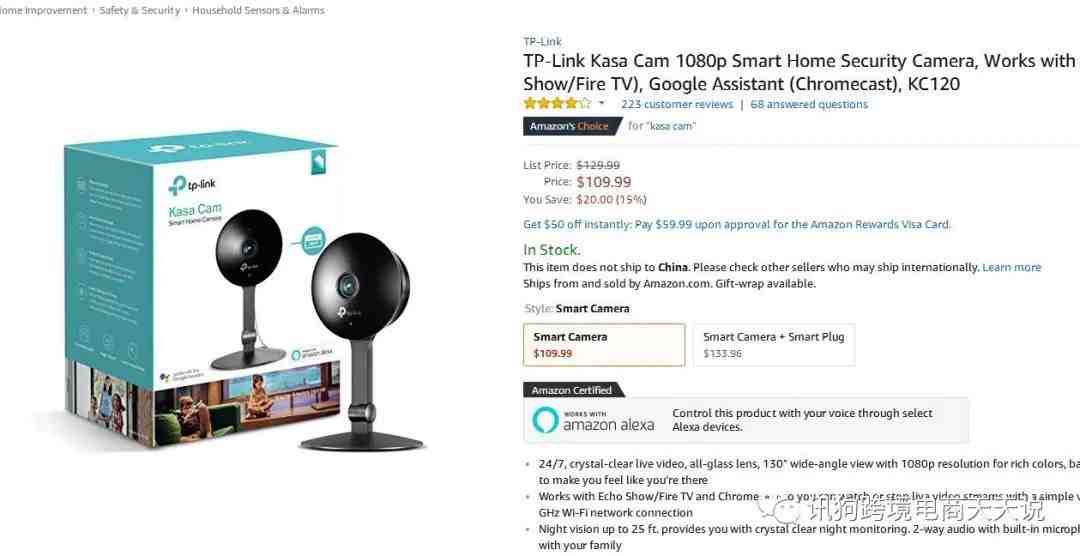Click the TP-Link brand link
The width and height of the screenshot is (1080, 556).
pyautogui.click(x=542, y=41)
